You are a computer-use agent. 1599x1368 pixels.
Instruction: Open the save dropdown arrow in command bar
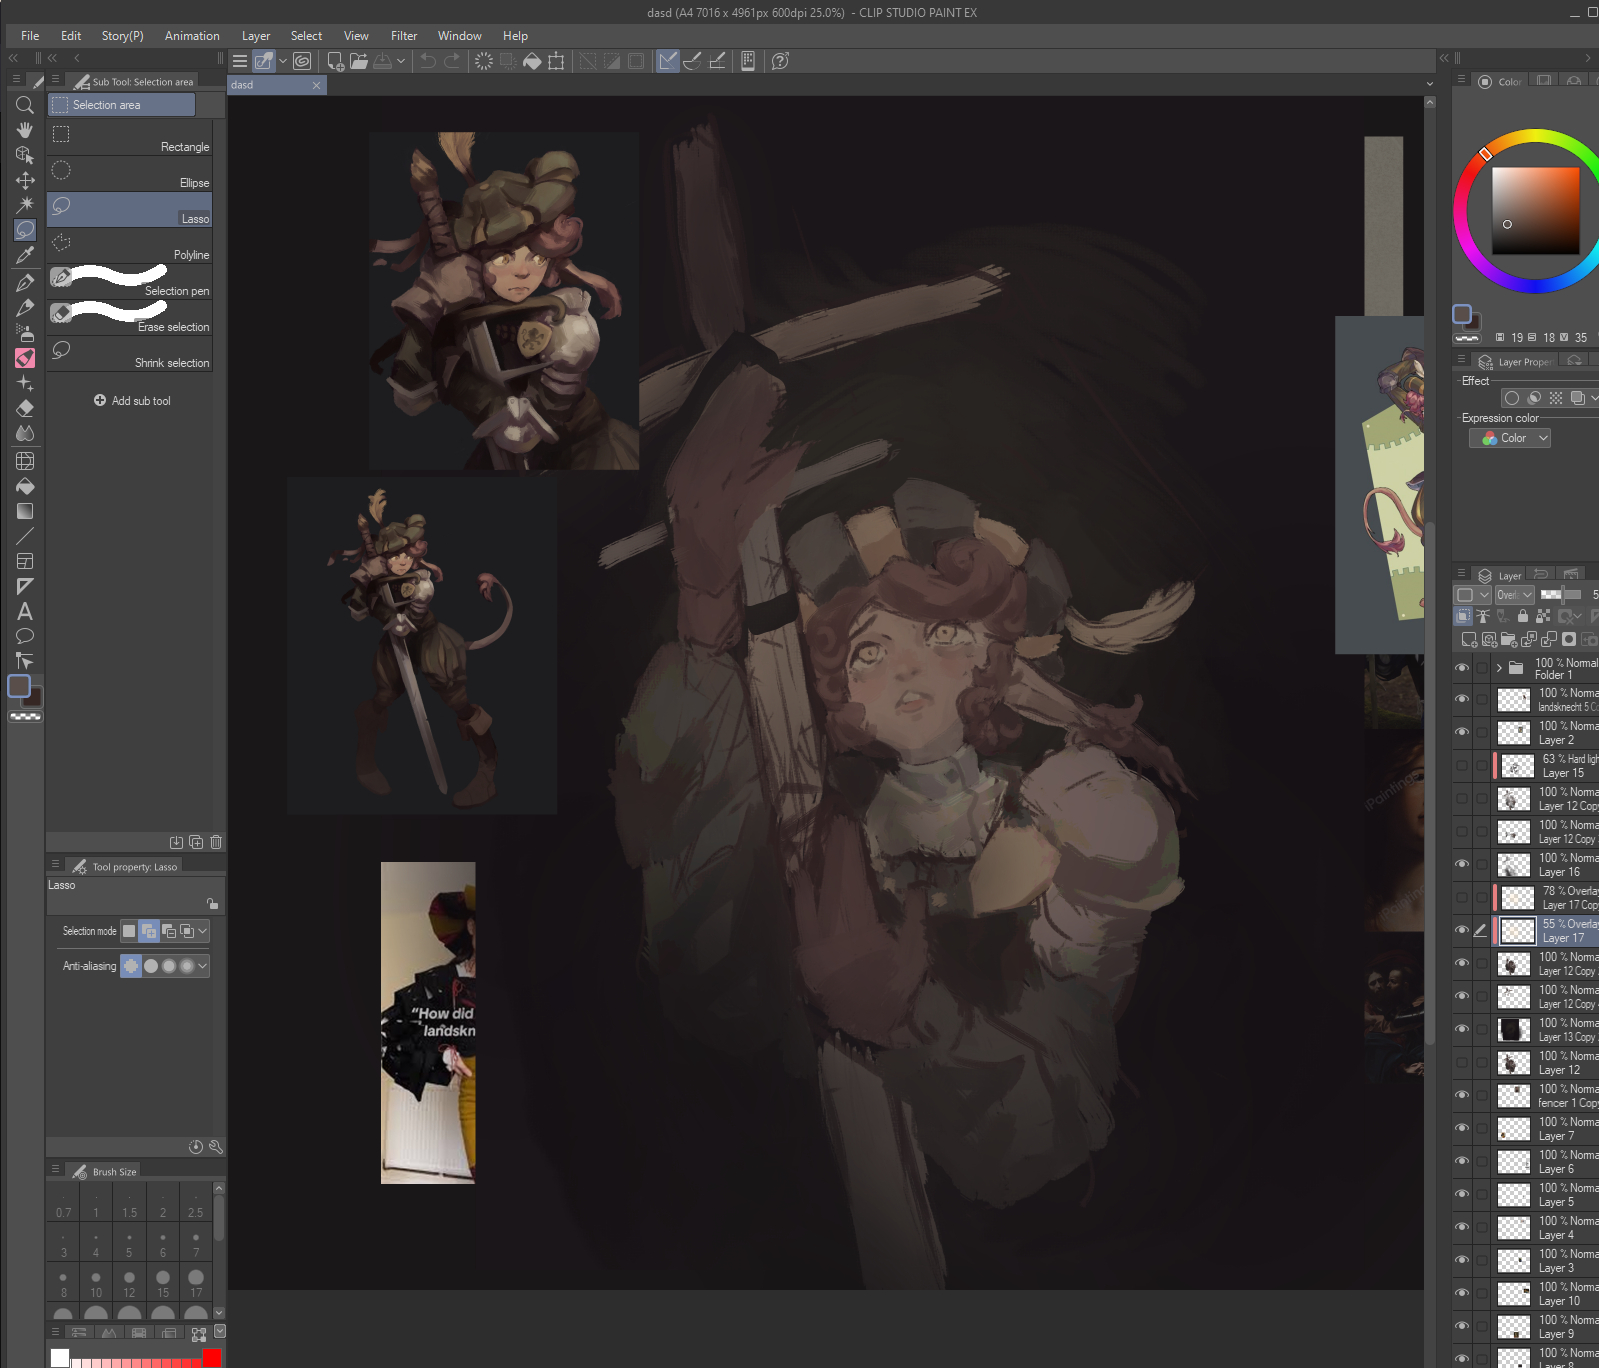click(401, 61)
